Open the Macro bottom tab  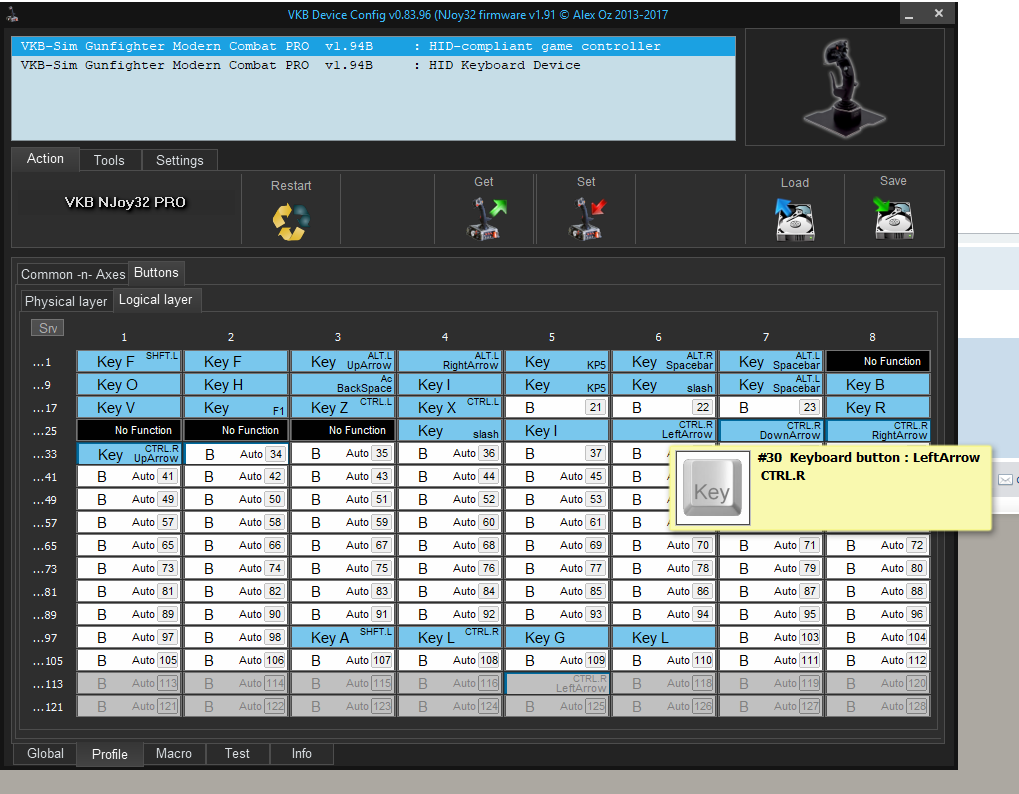174,754
